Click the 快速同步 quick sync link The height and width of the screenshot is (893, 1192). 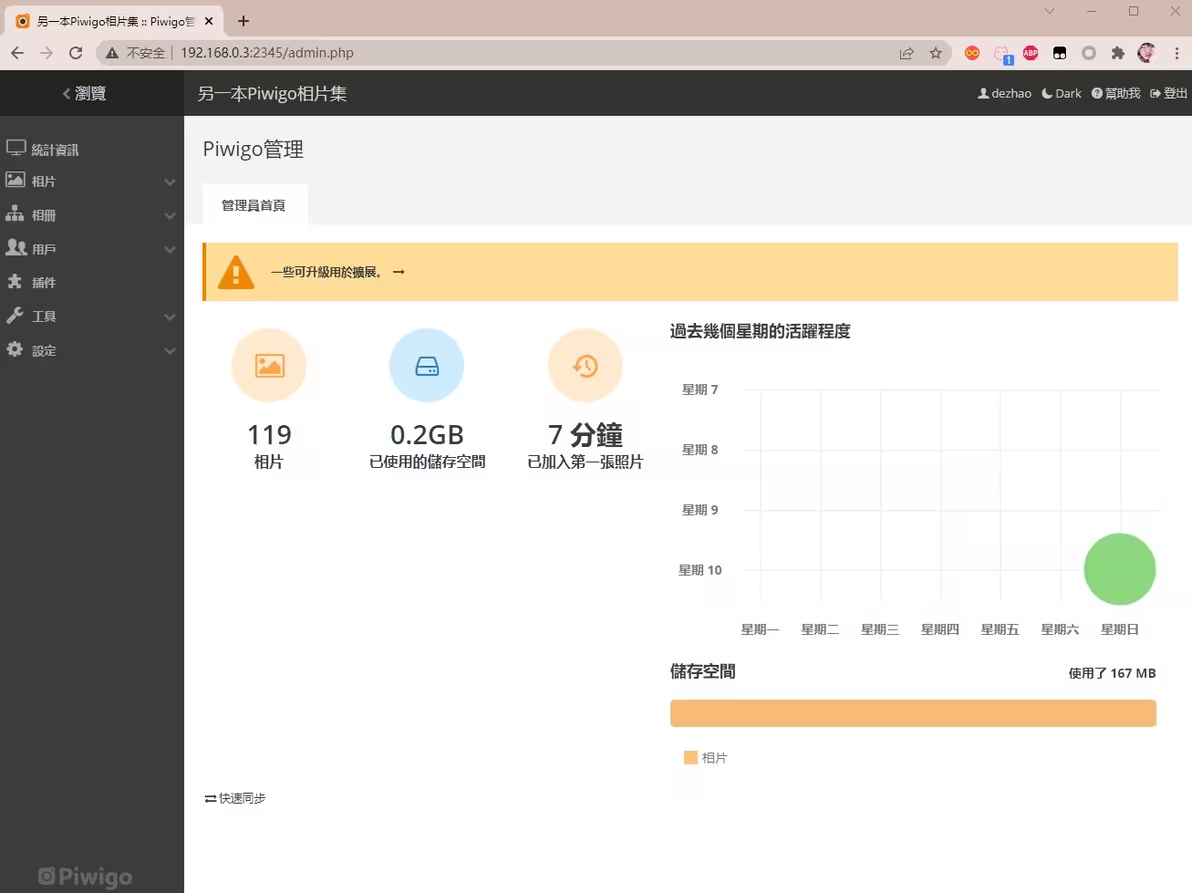236,798
